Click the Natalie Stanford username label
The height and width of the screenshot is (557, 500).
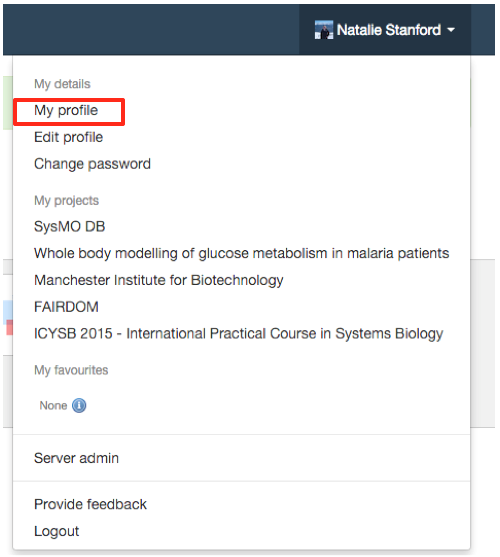(x=389, y=30)
